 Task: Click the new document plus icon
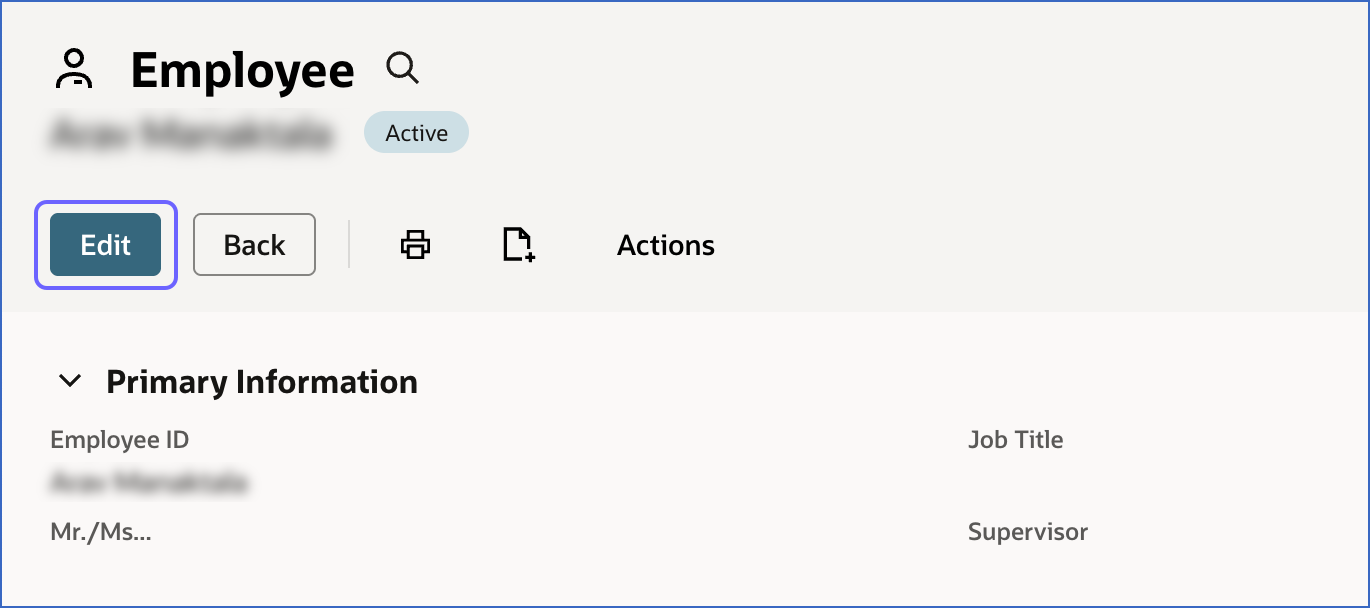click(x=518, y=245)
